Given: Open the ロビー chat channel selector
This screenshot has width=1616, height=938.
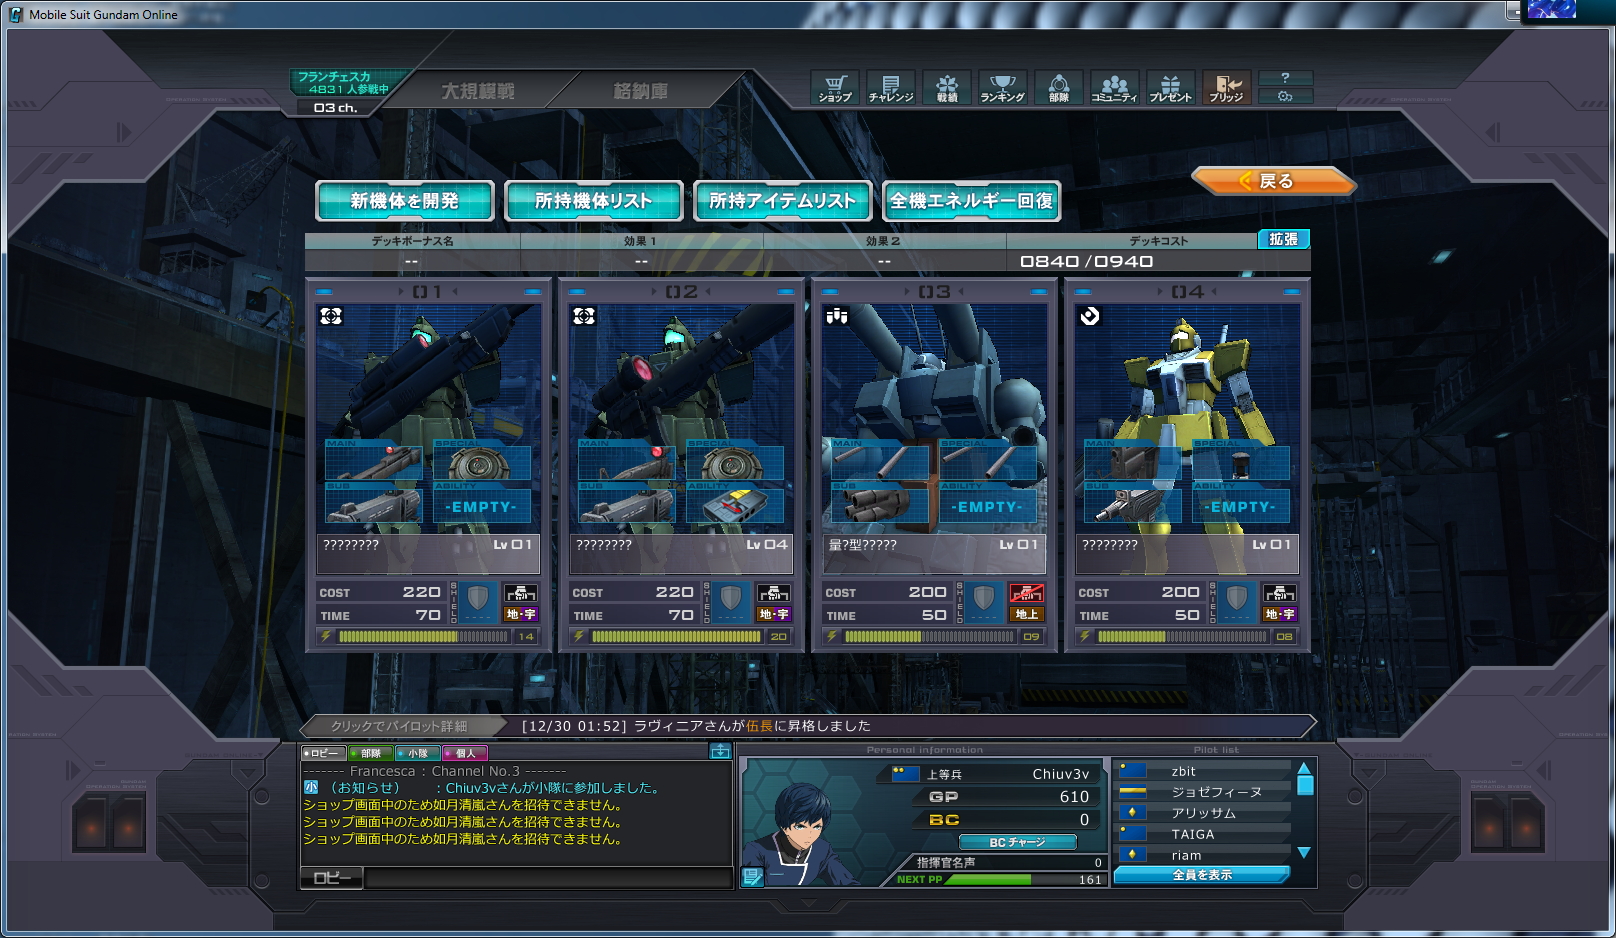Looking at the screenshot, I should [332, 878].
